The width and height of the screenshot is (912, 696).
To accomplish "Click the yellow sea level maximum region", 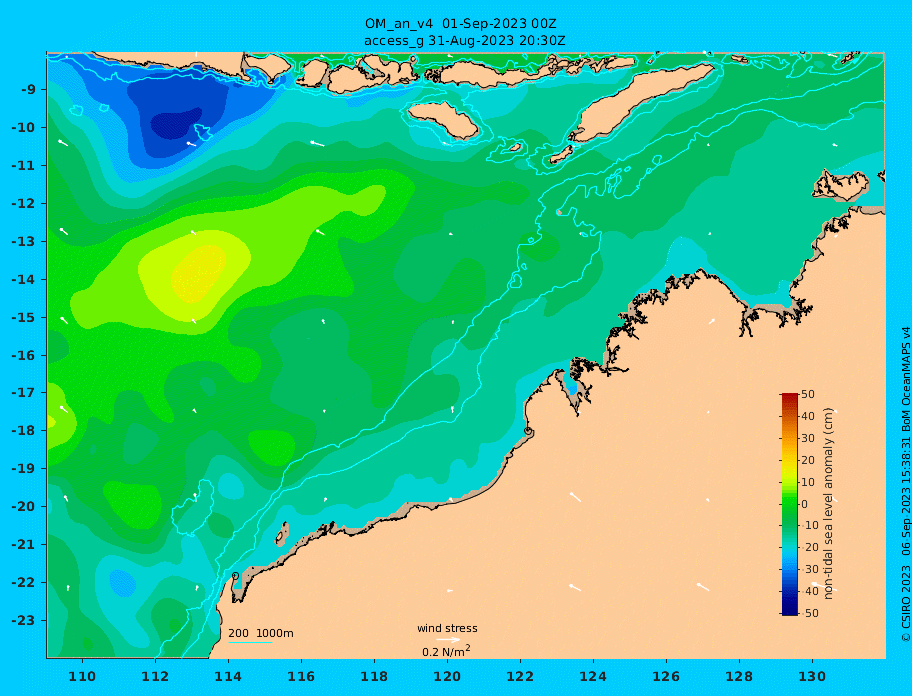I will (x=198, y=272).
